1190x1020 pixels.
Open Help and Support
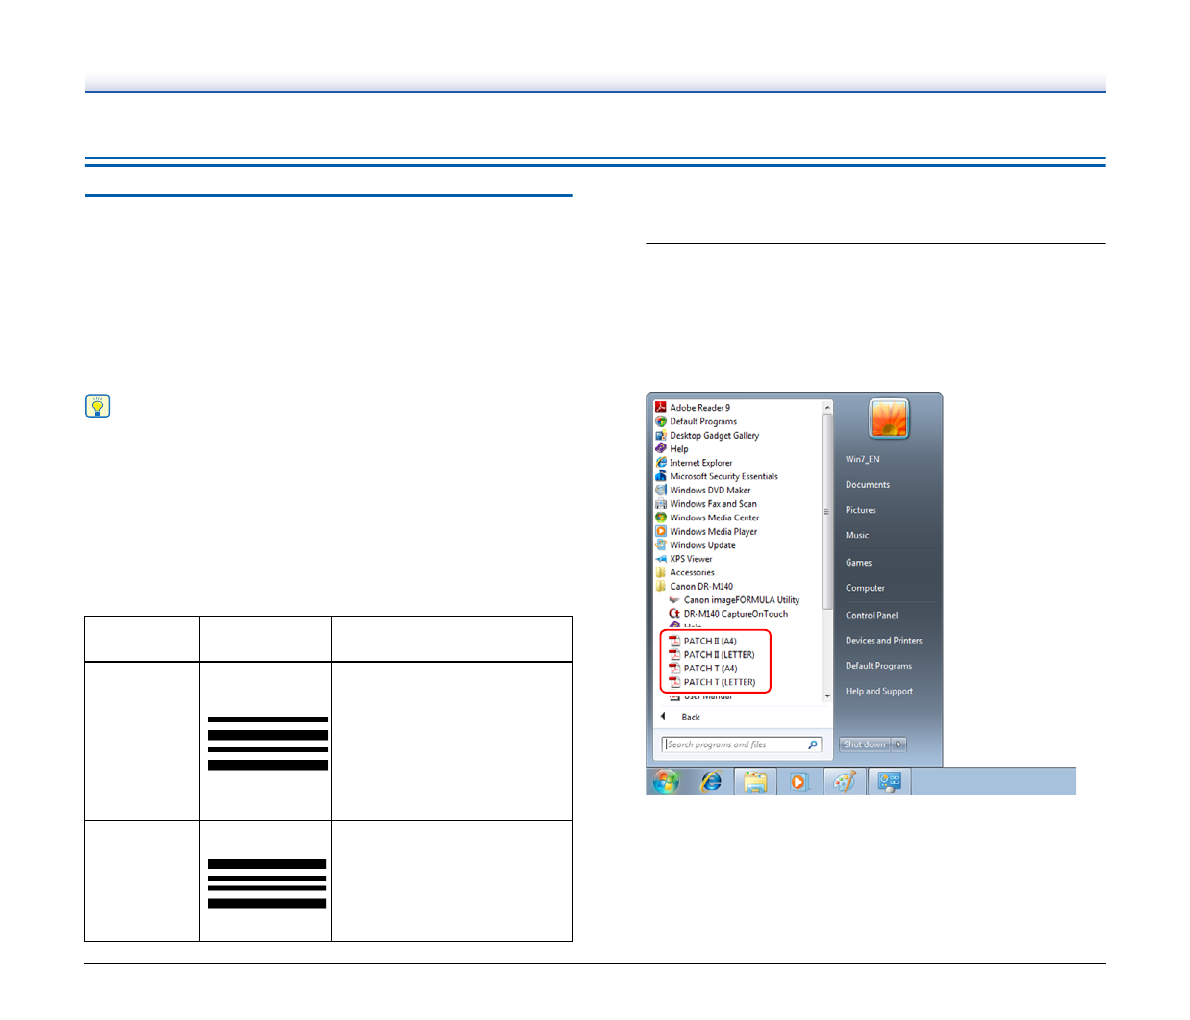coord(878,691)
